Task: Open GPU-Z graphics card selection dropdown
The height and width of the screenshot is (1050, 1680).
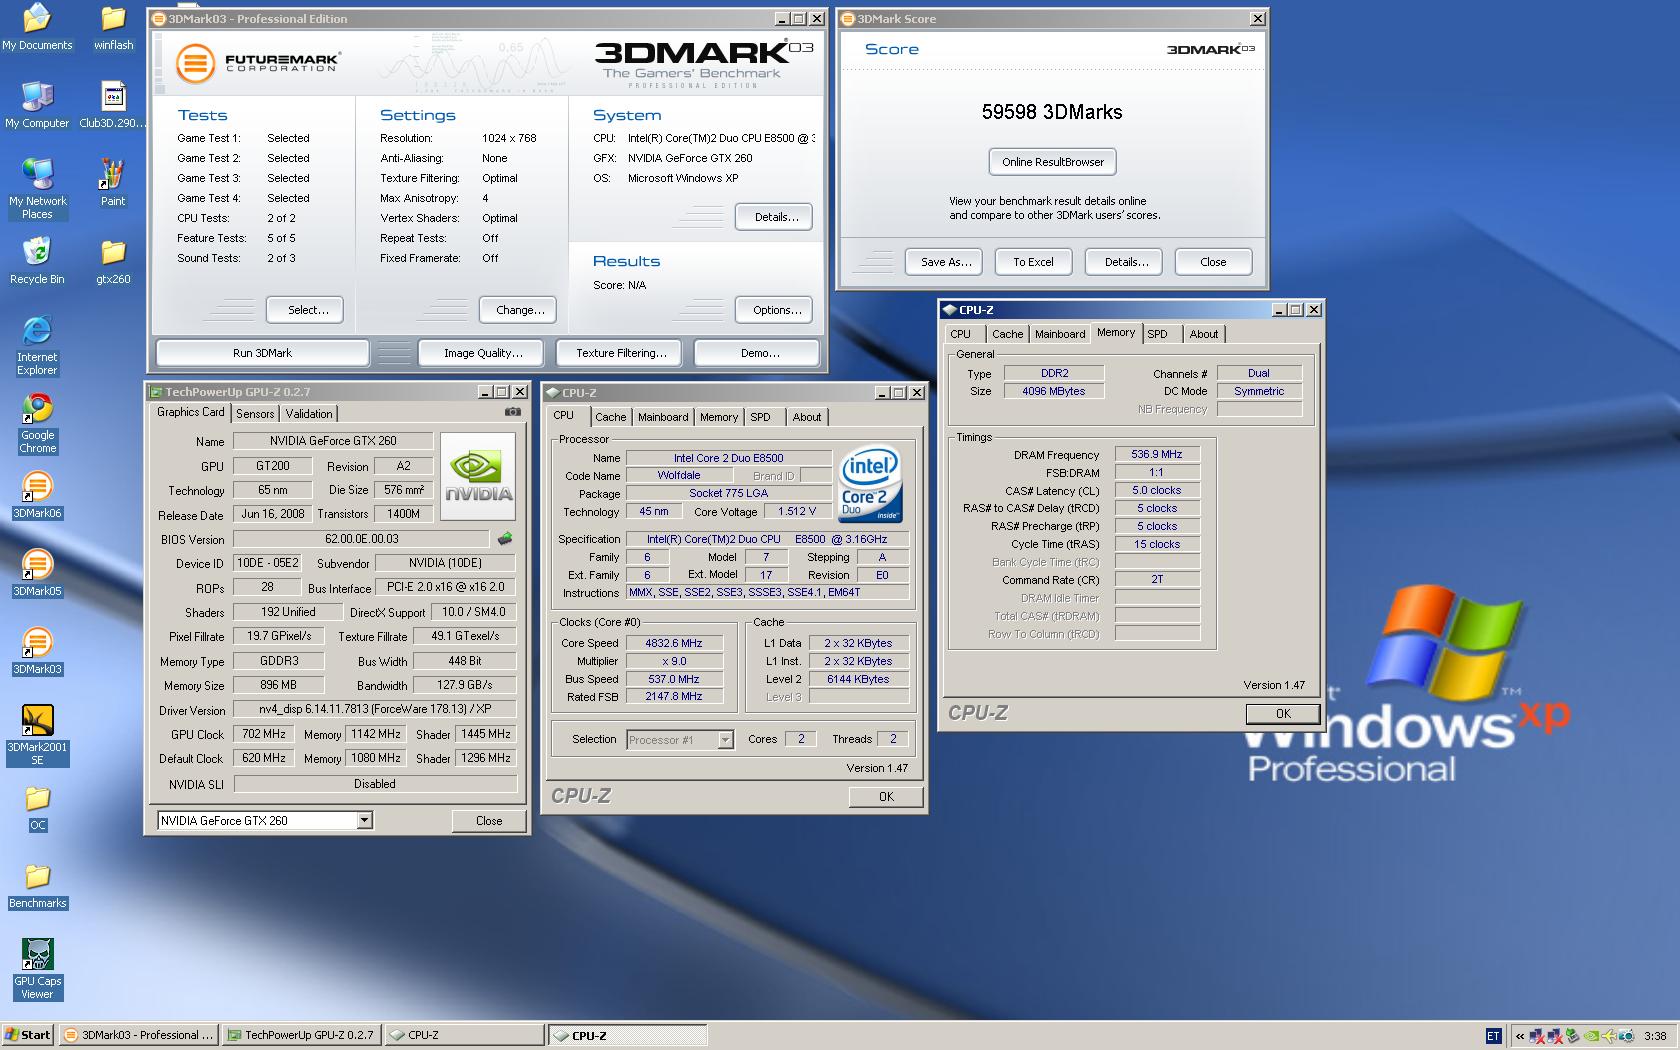Action: (x=364, y=821)
